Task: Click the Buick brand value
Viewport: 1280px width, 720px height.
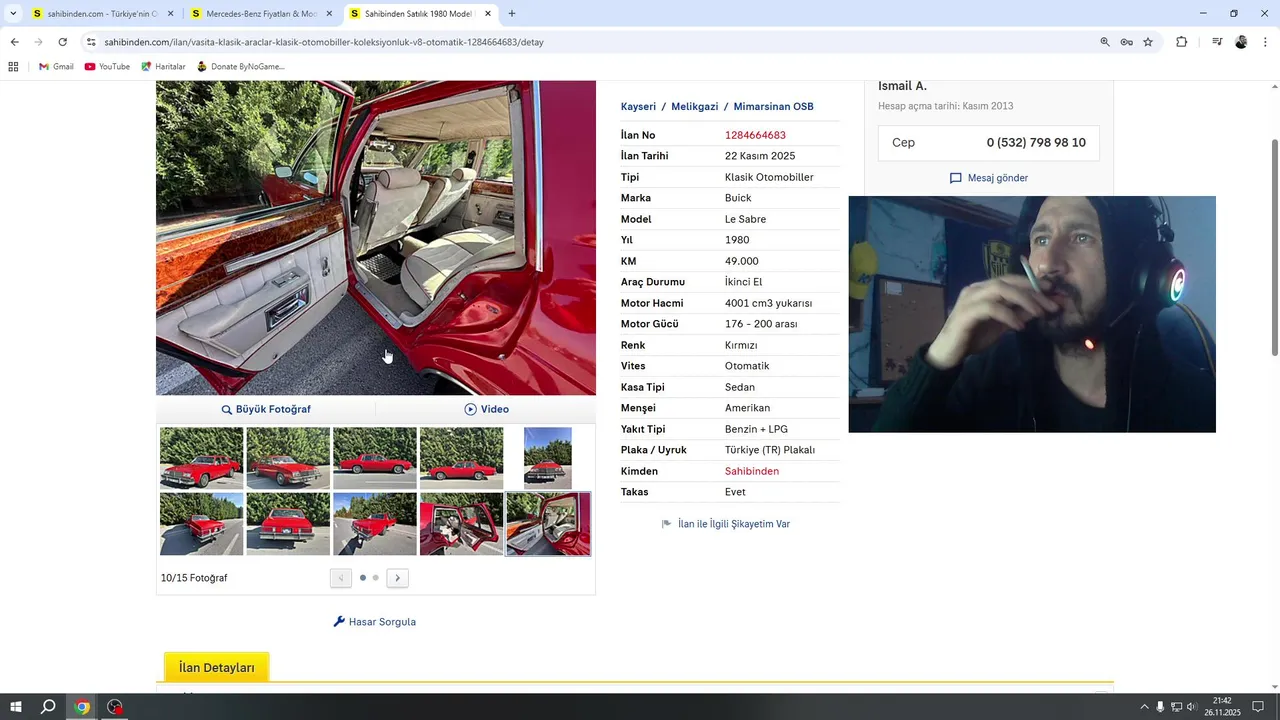Action: pos(738,198)
